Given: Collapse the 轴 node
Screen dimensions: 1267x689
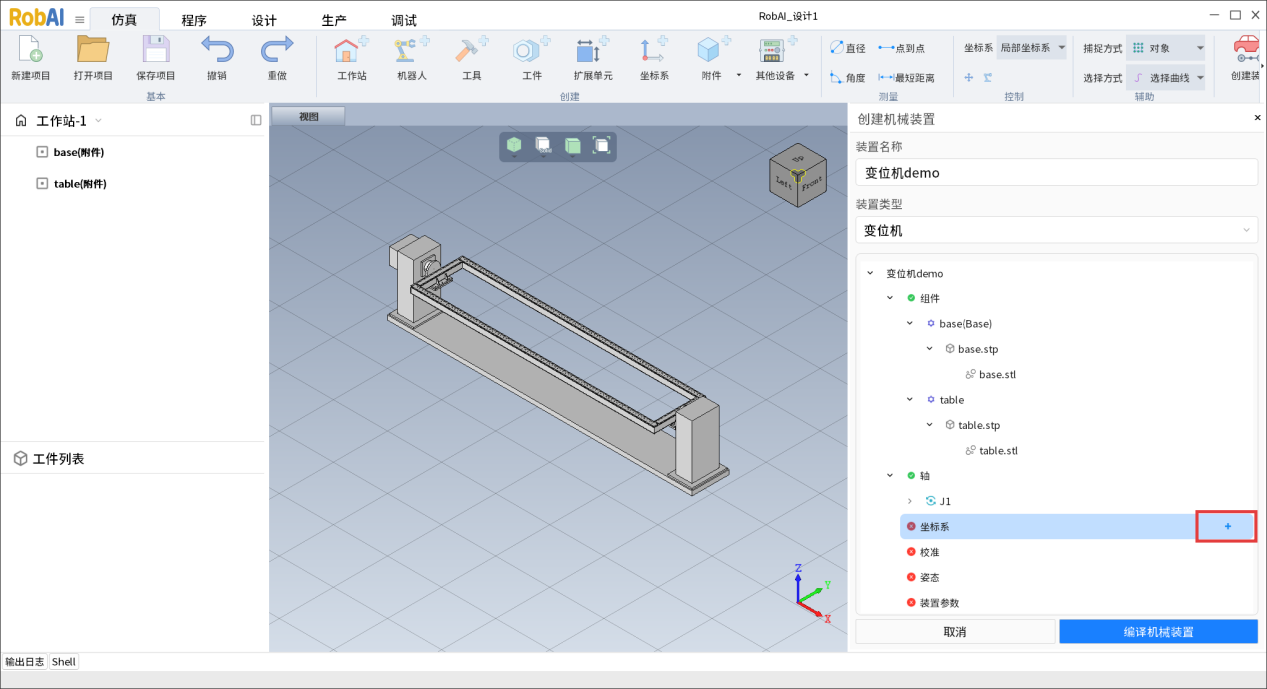Looking at the screenshot, I should (890, 475).
